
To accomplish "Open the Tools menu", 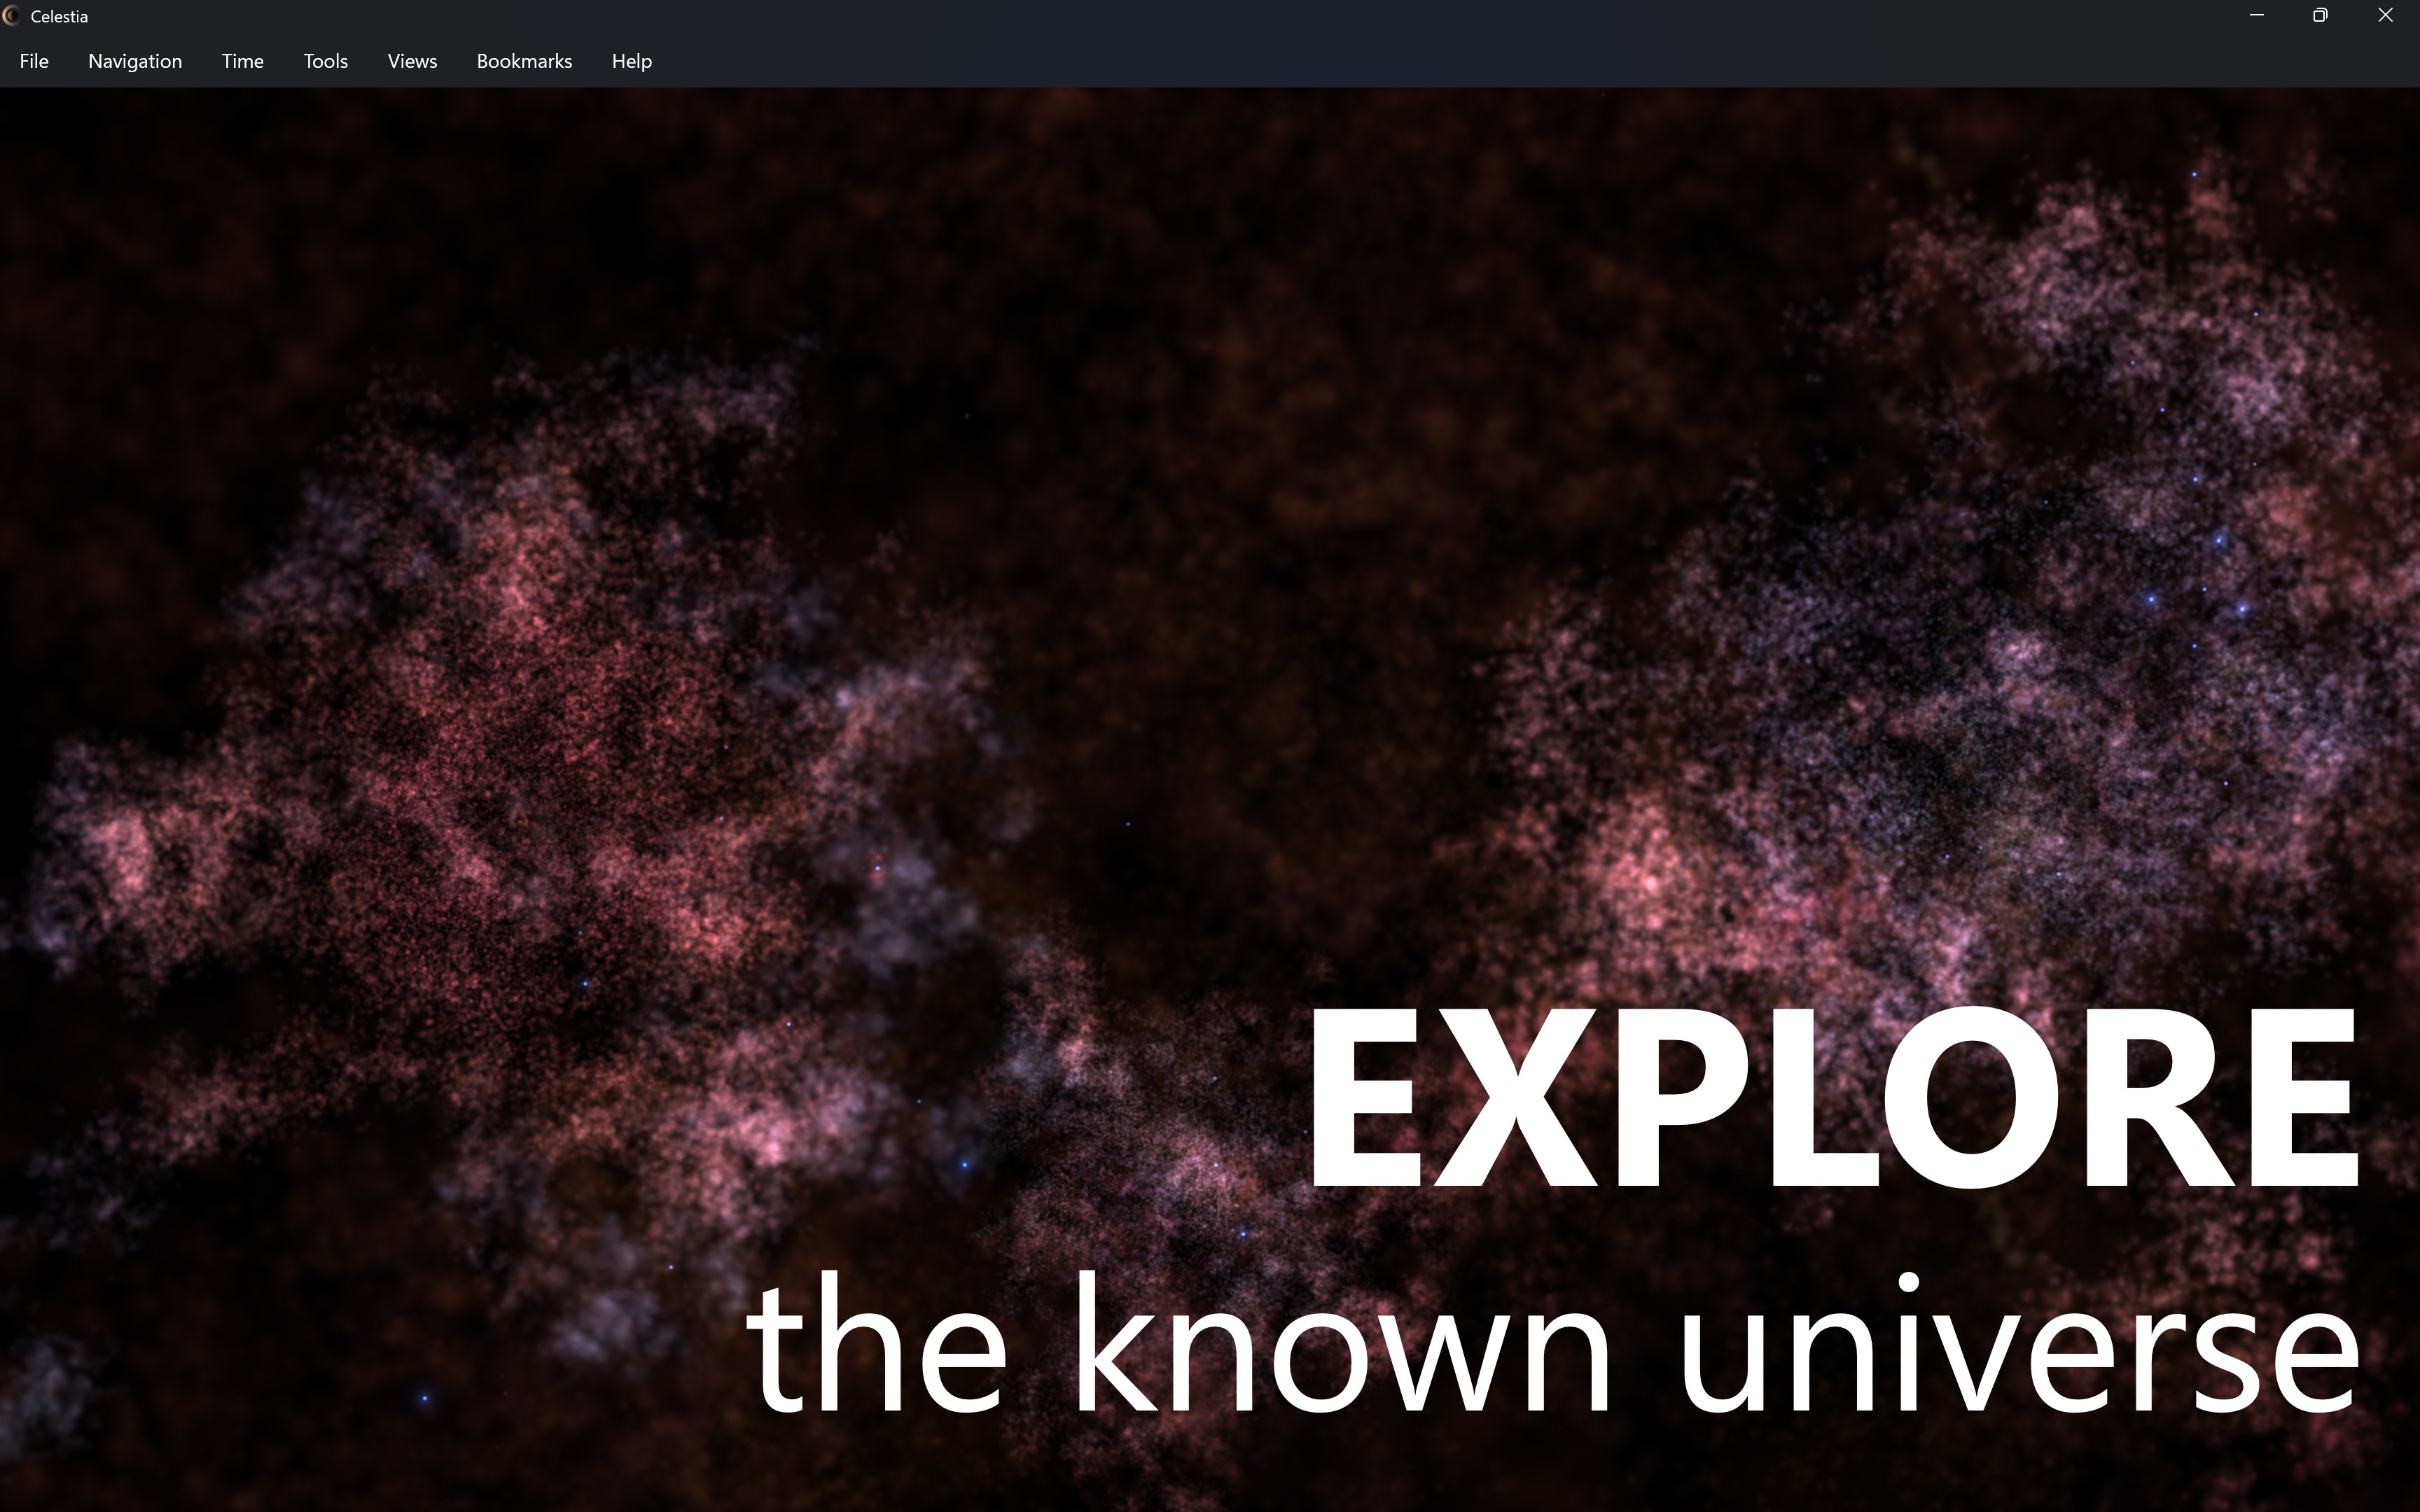I will tap(324, 61).
